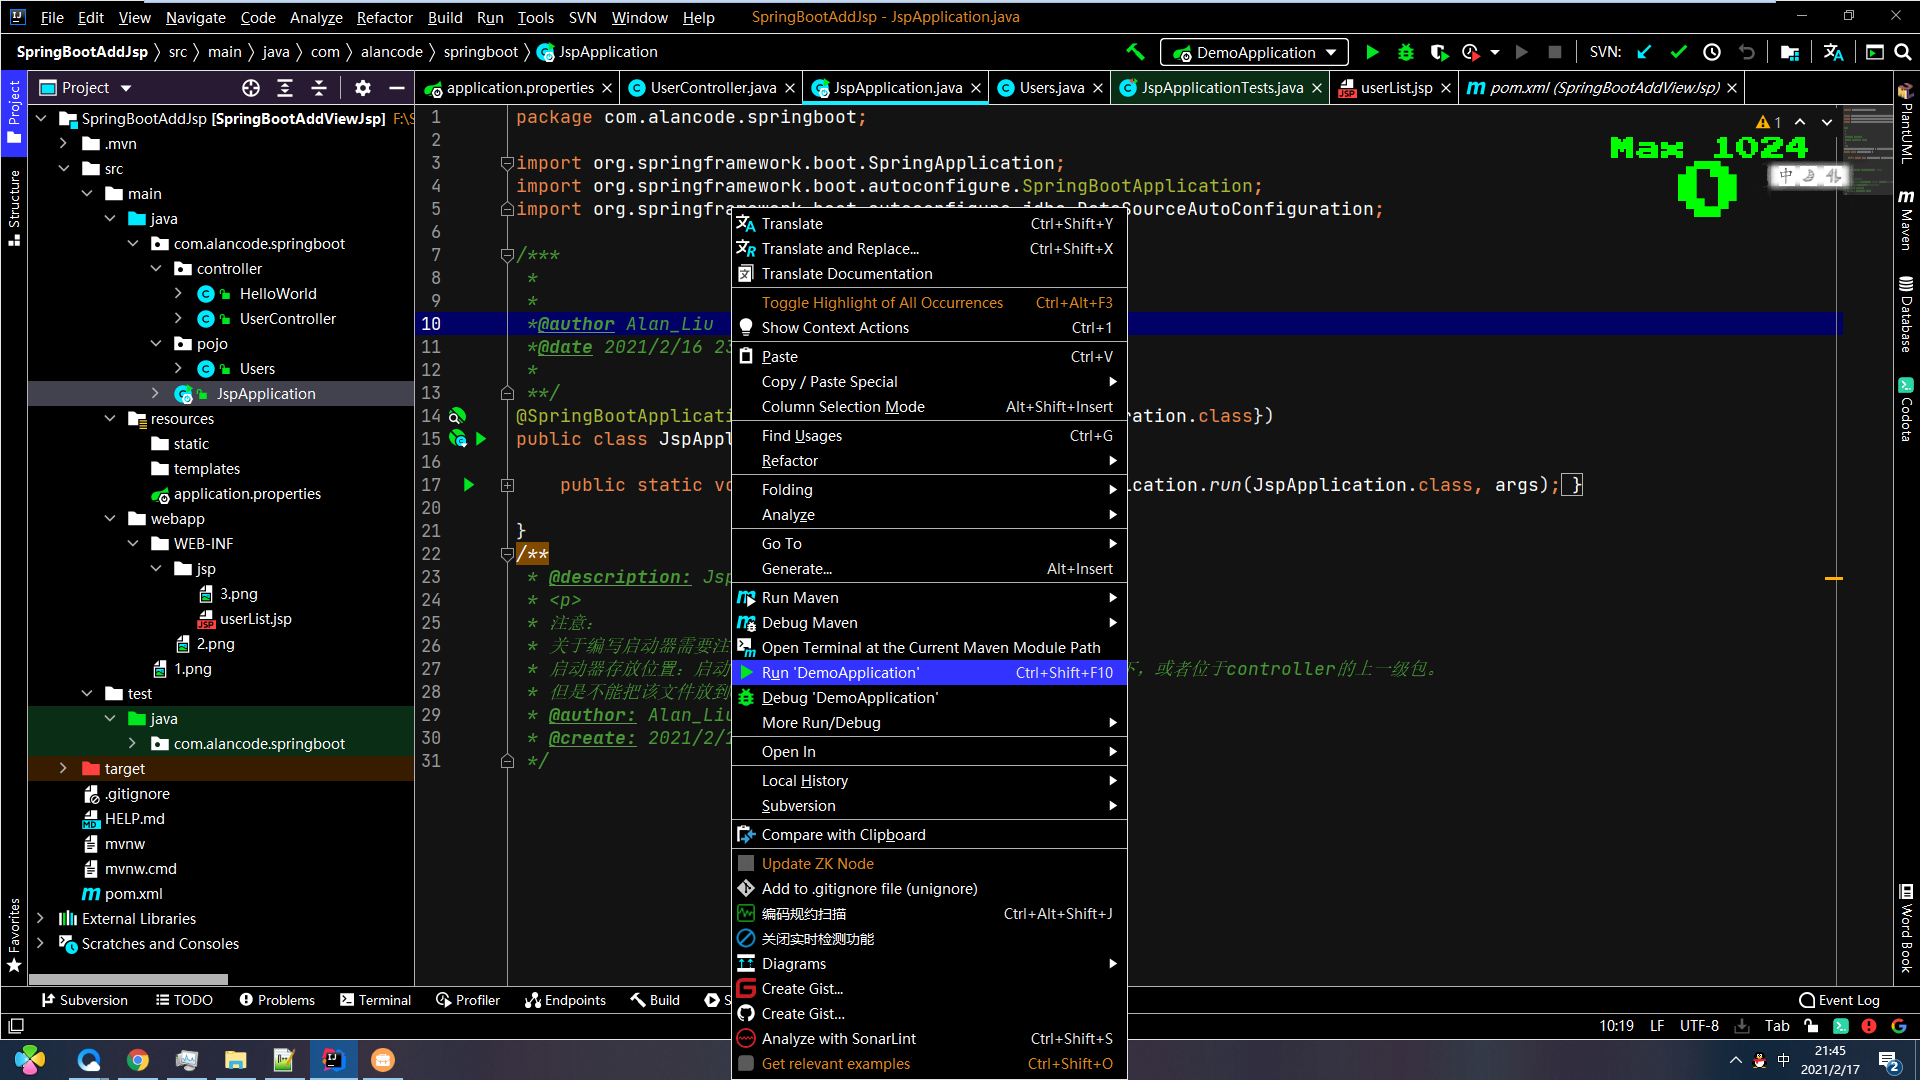
Task: Open Project panel settings gear
Action: pos(363,88)
